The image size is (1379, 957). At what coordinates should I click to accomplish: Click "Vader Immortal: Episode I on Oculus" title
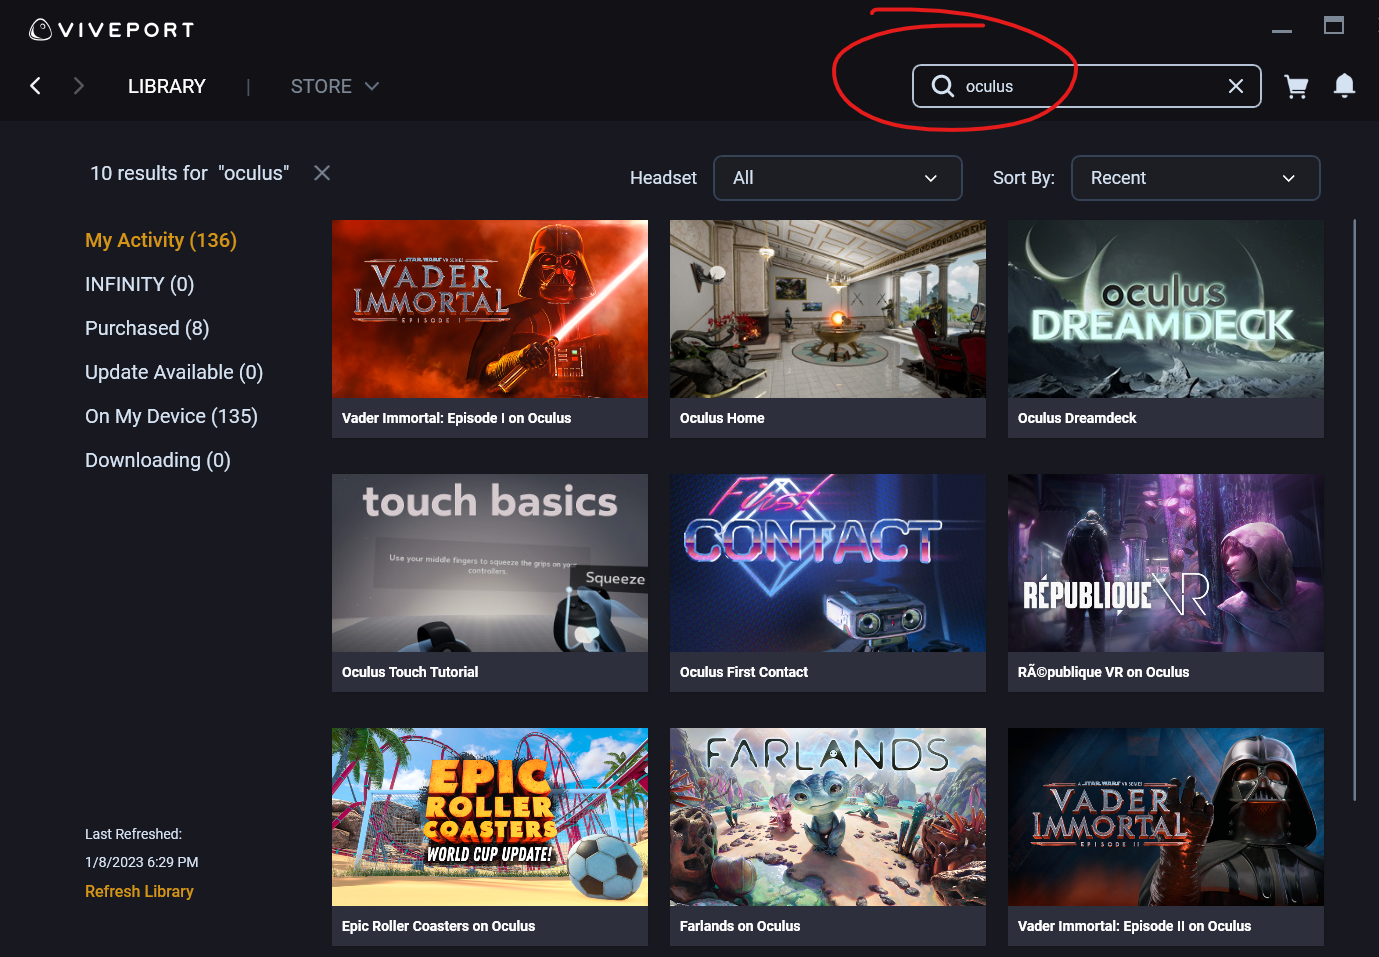point(456,418)
